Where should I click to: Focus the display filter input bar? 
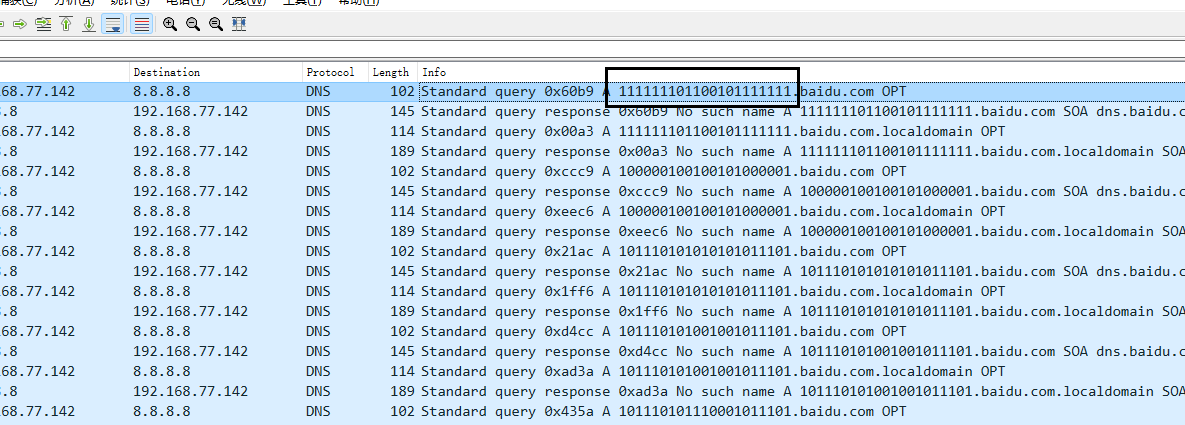(x=592, y=49)
